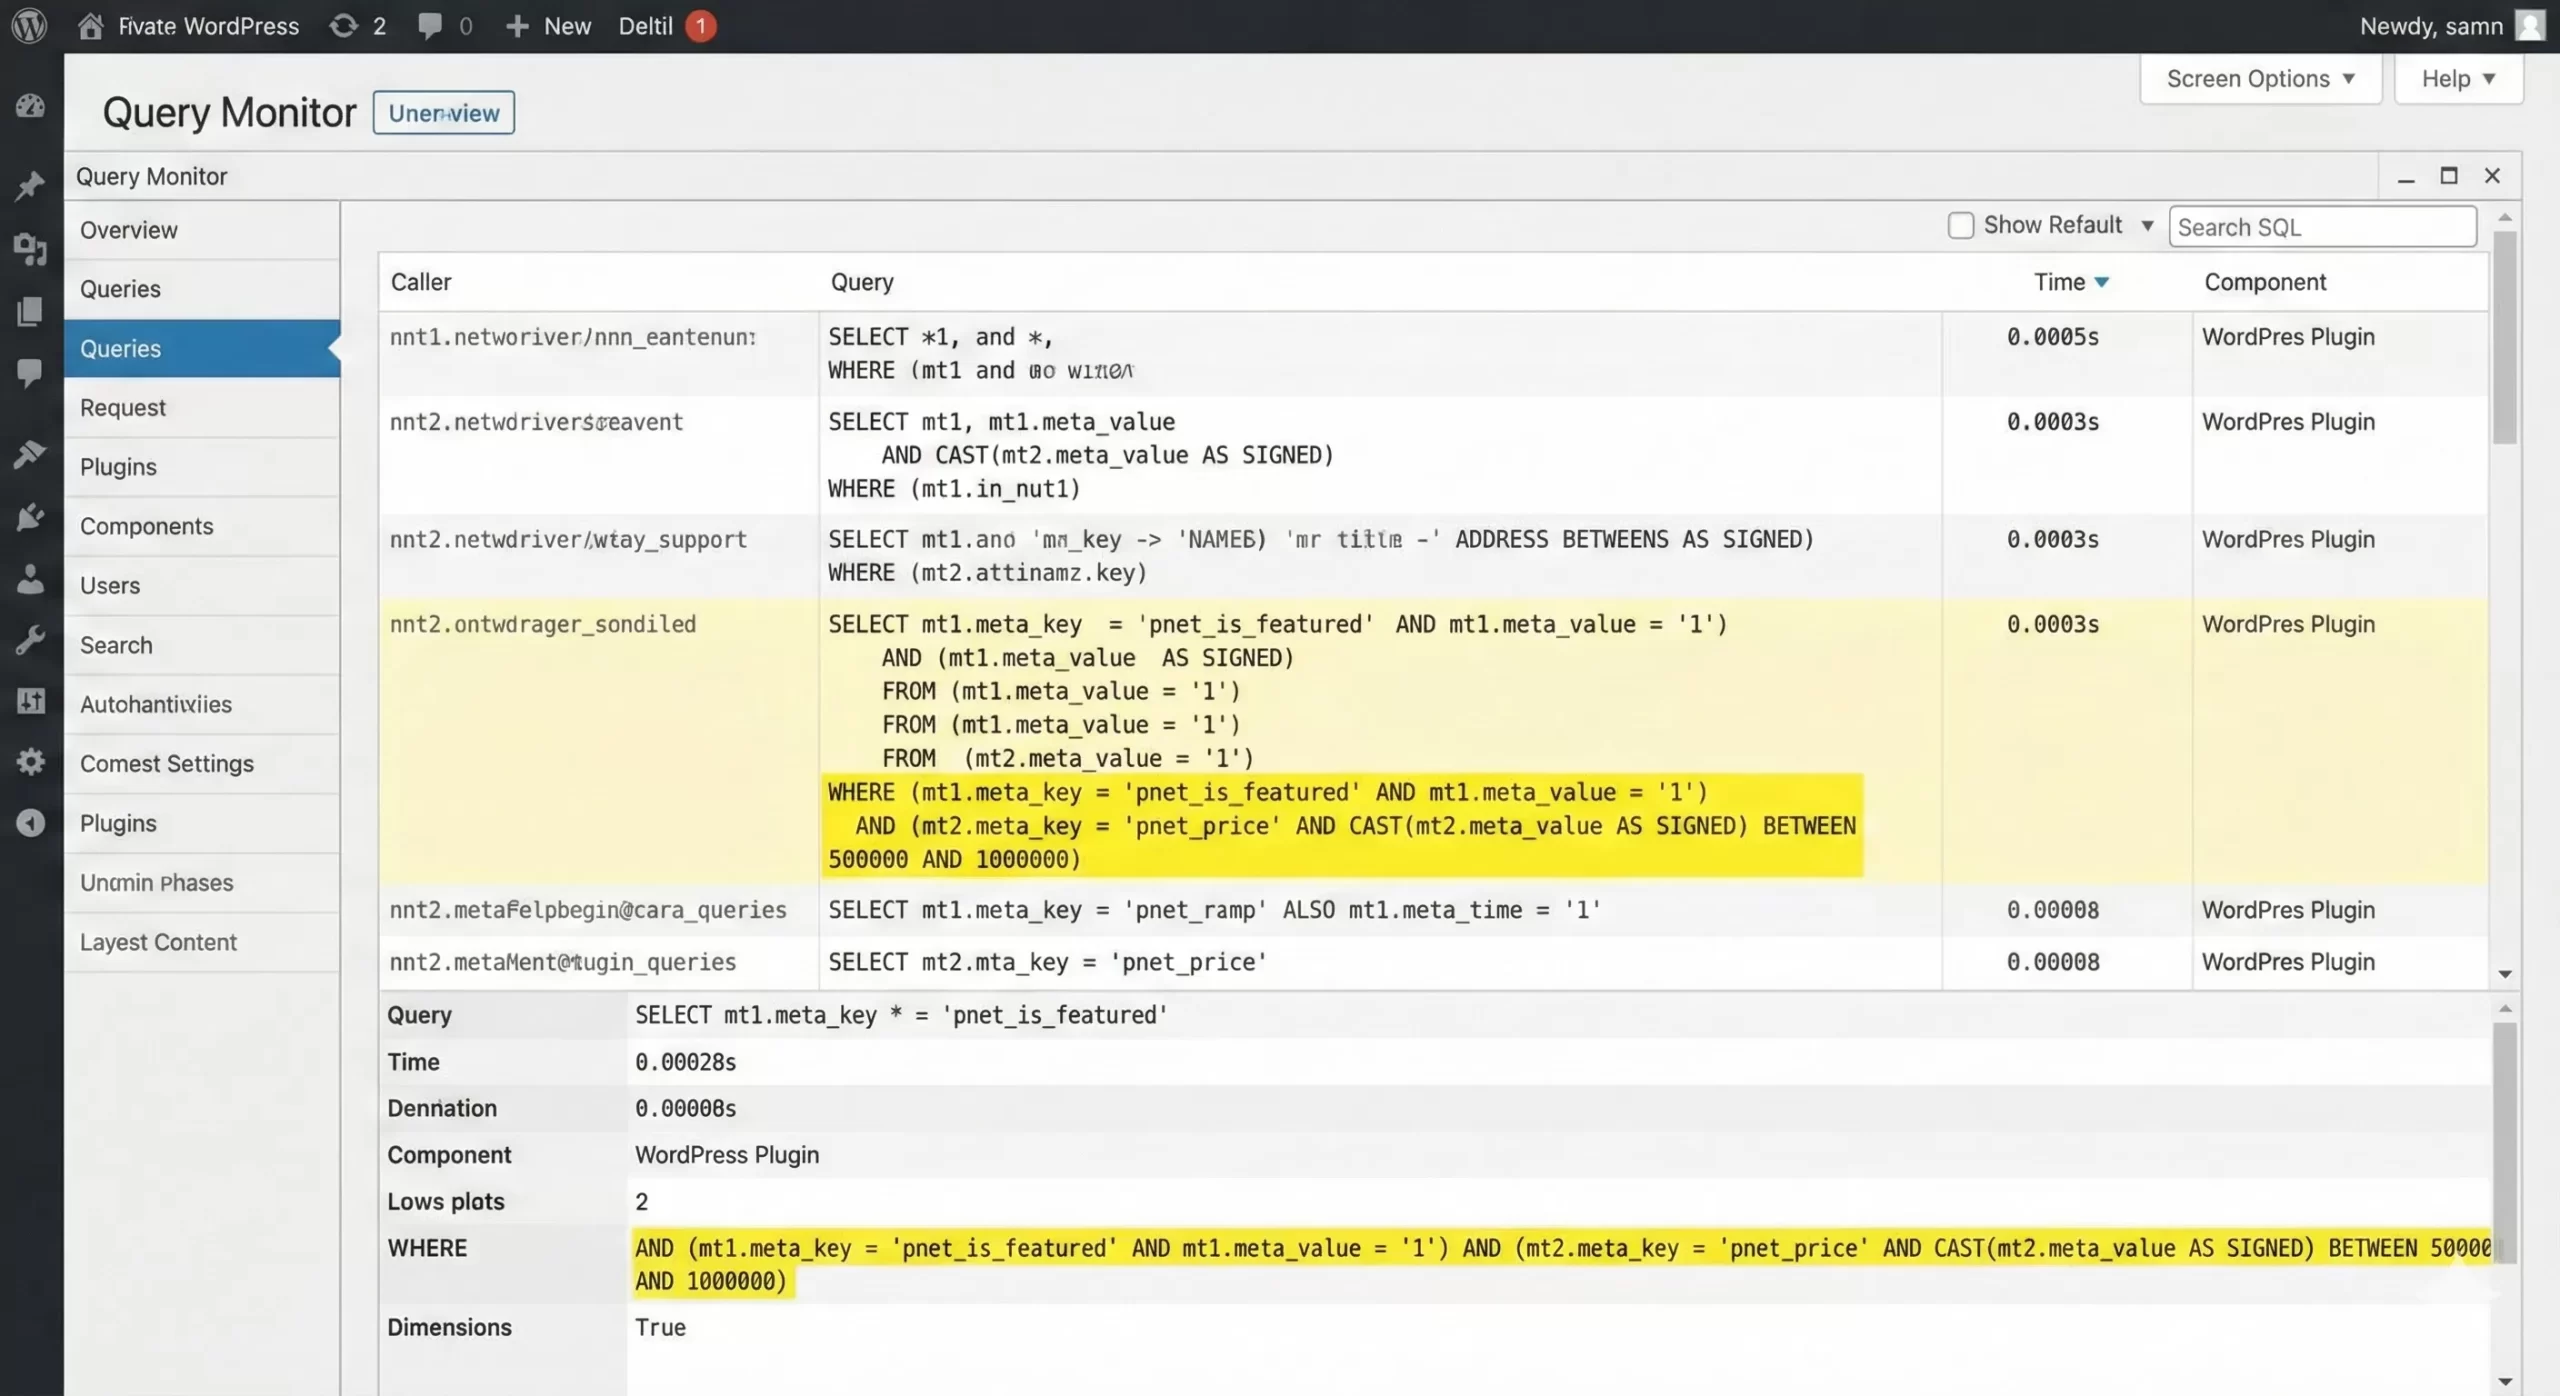2560x1396 pixels.
Task: Open Posts pushpin icon
Action: pyautogui.click(x=30, y=185)
